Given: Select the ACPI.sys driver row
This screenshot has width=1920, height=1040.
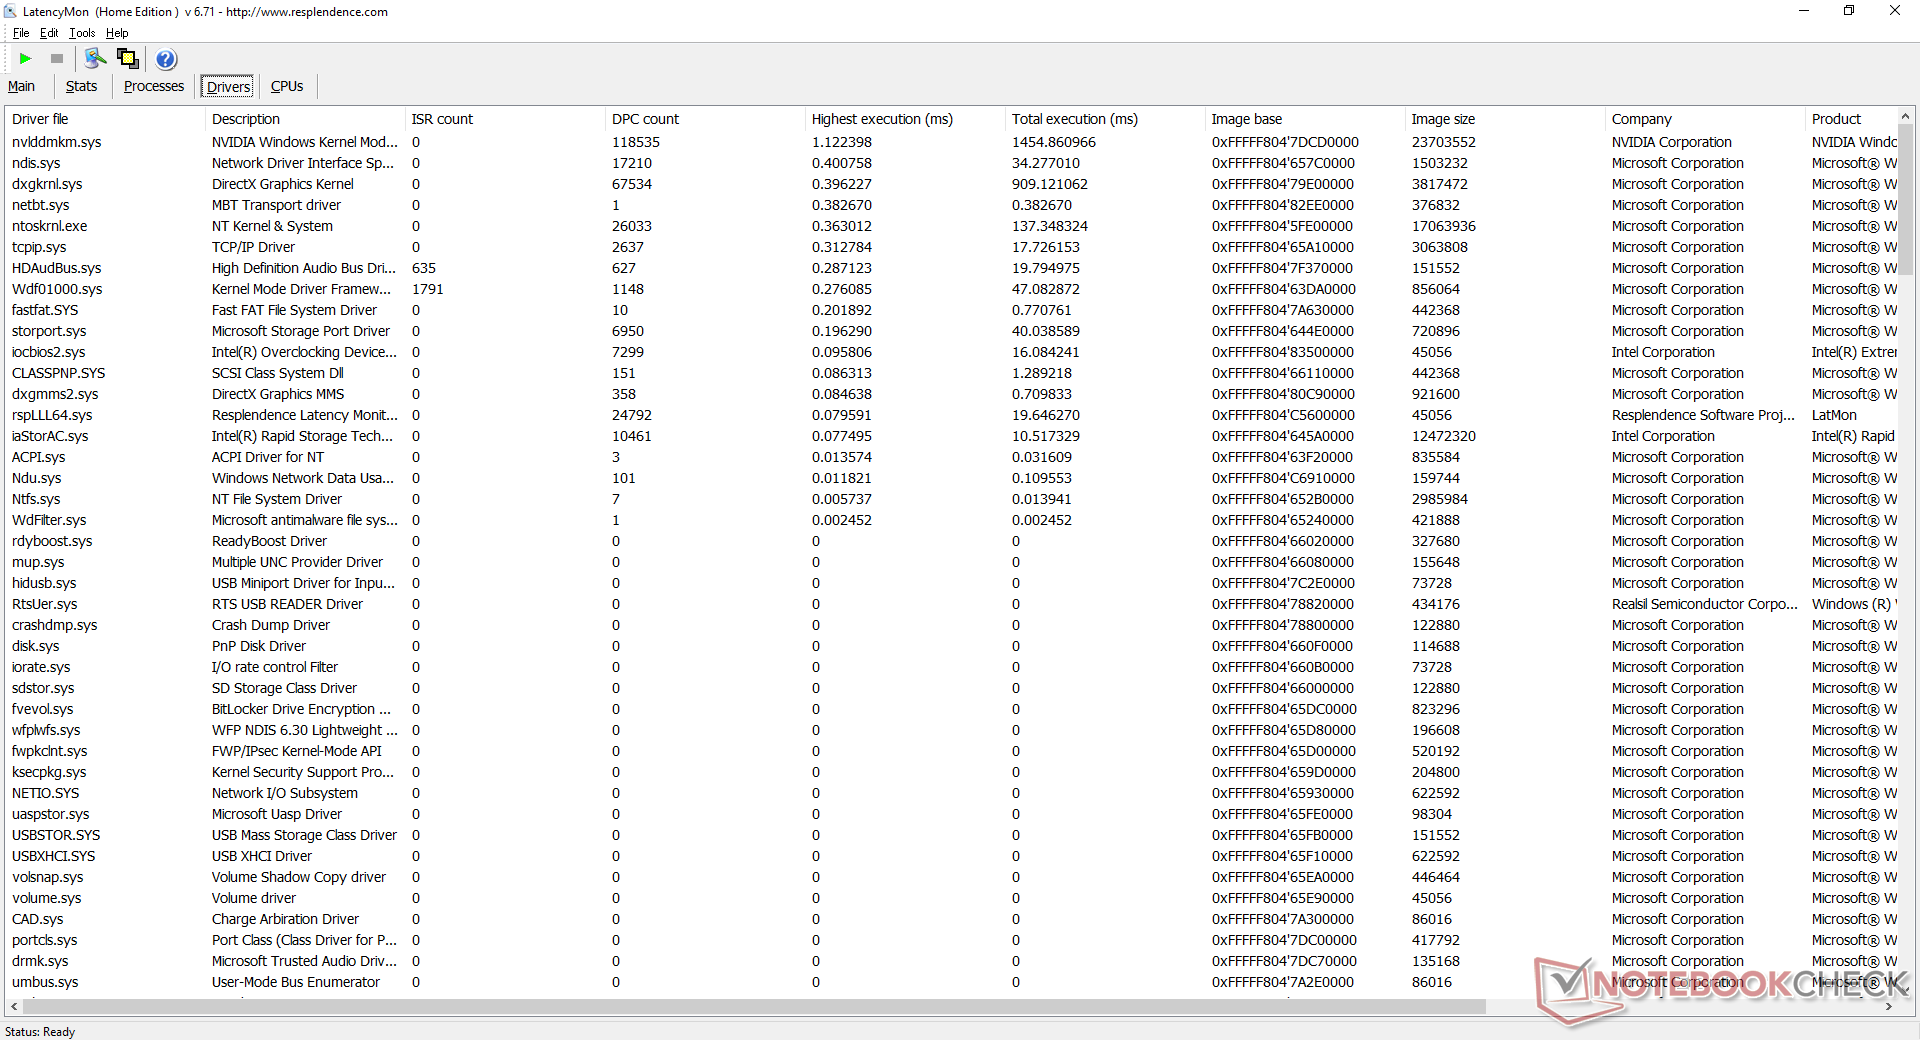Looking at the screenshot, I should tap(951, 457).
